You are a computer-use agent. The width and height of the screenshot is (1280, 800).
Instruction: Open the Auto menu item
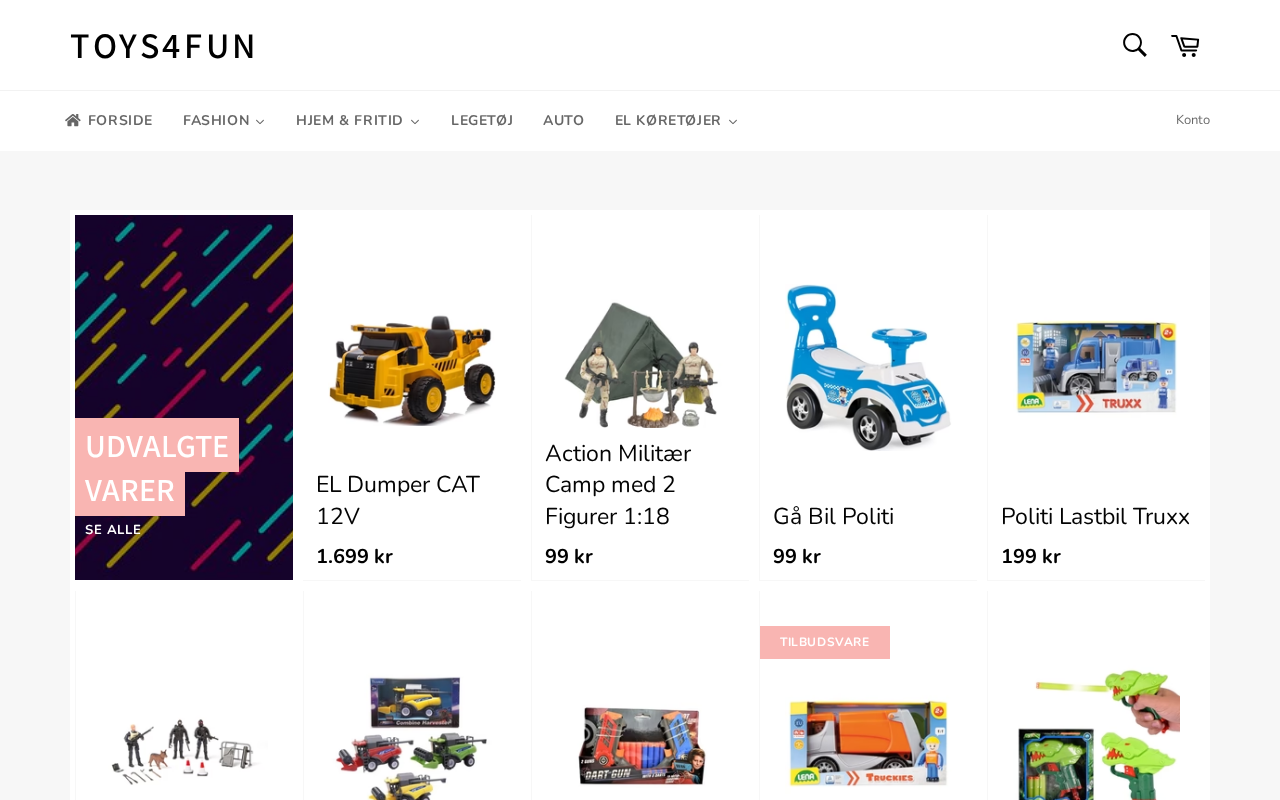pos(564,121)
